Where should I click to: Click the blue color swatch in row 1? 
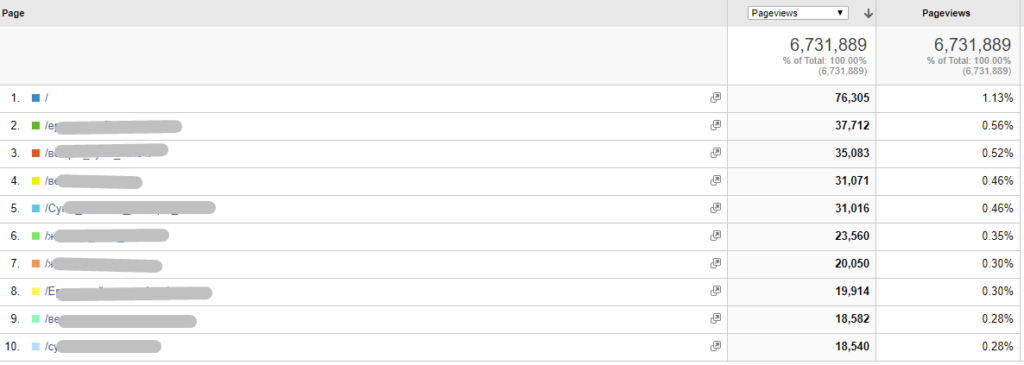click(x=36, y=98)
